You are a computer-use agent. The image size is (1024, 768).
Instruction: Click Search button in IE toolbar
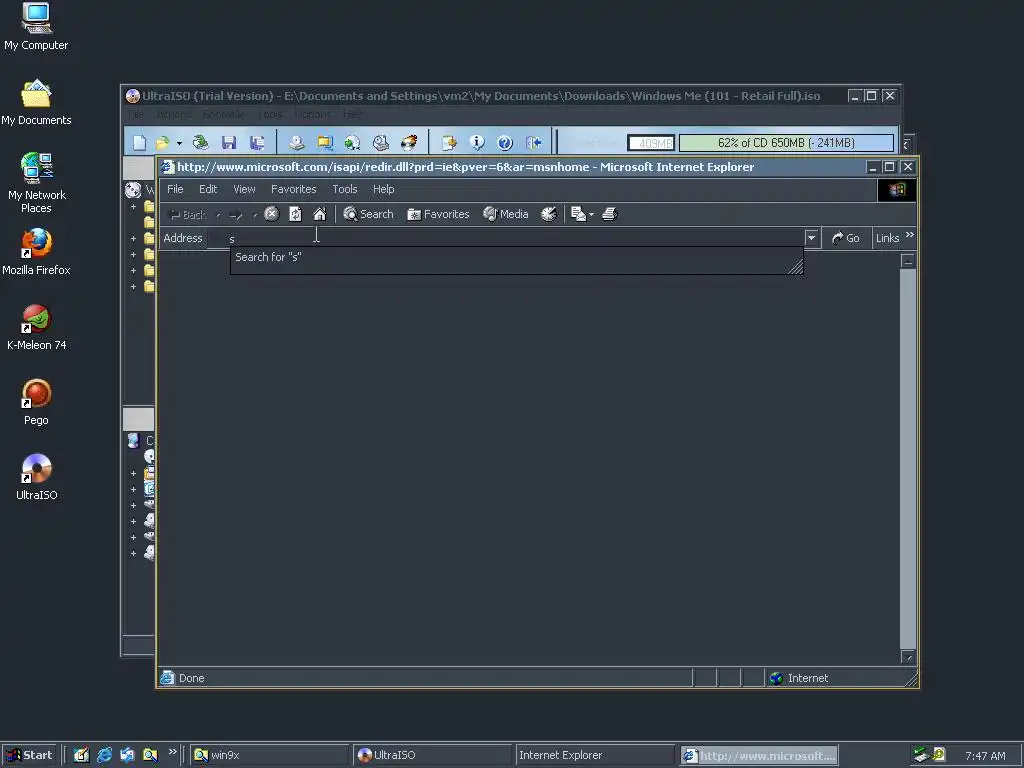pos(368,214)
